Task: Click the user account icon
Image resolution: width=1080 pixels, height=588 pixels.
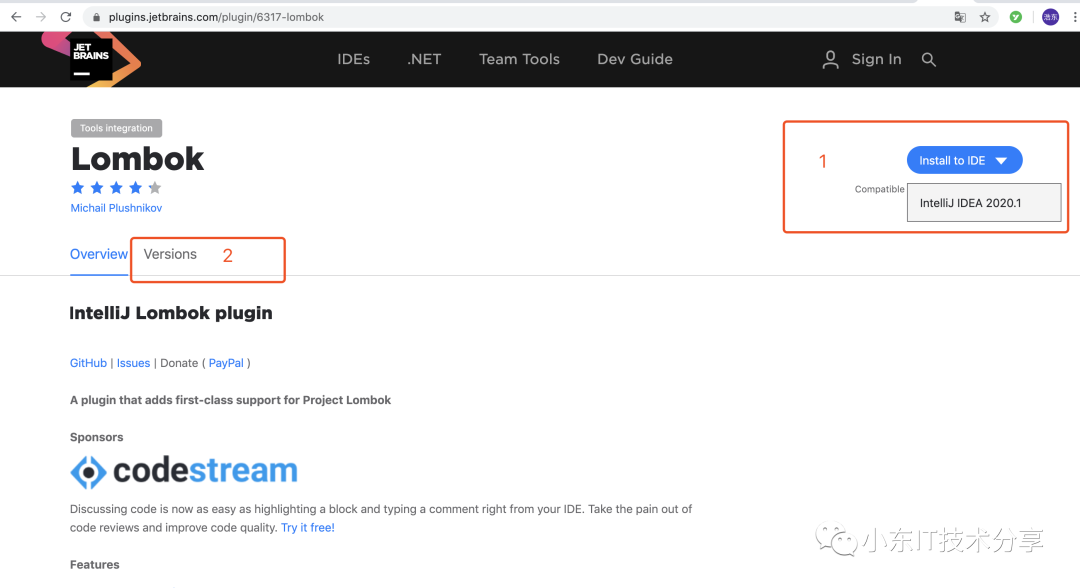Action: coord(830,59)
